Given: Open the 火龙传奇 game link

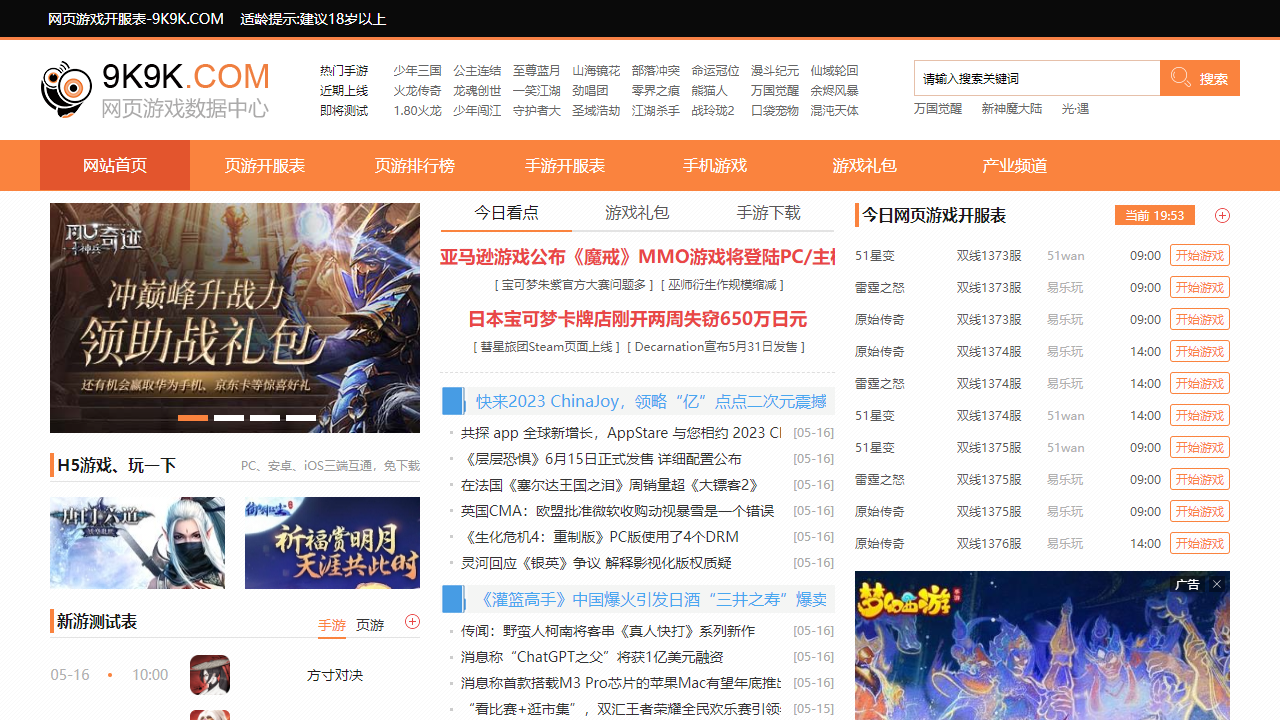Looking at the screenshot, I should point(417,91).
